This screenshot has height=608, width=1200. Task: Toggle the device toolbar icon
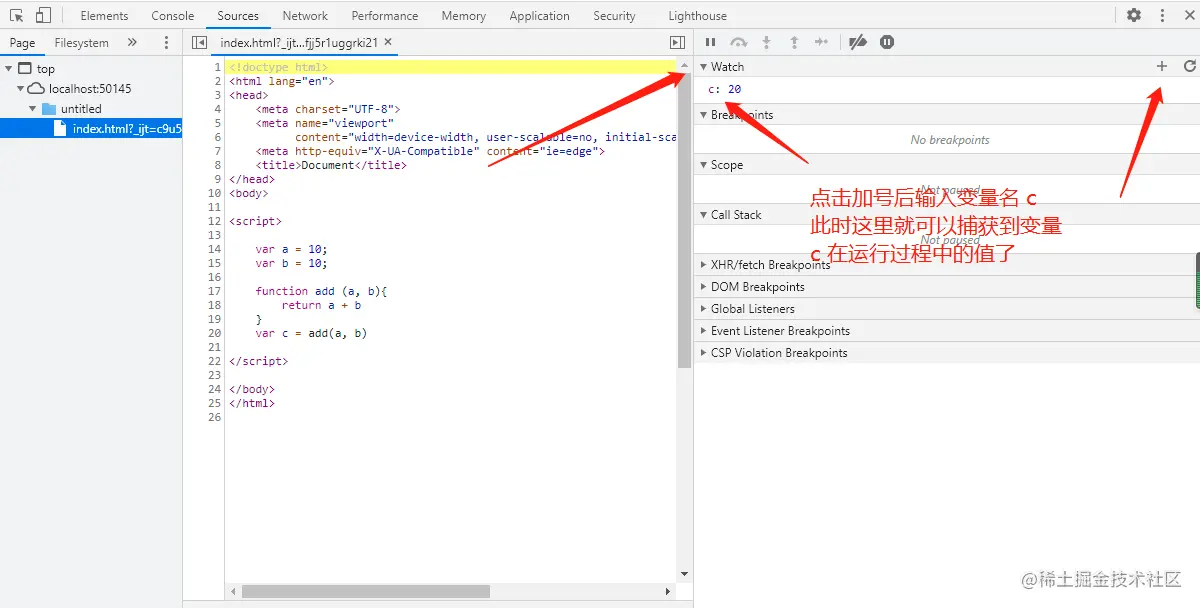coord(43,15)
